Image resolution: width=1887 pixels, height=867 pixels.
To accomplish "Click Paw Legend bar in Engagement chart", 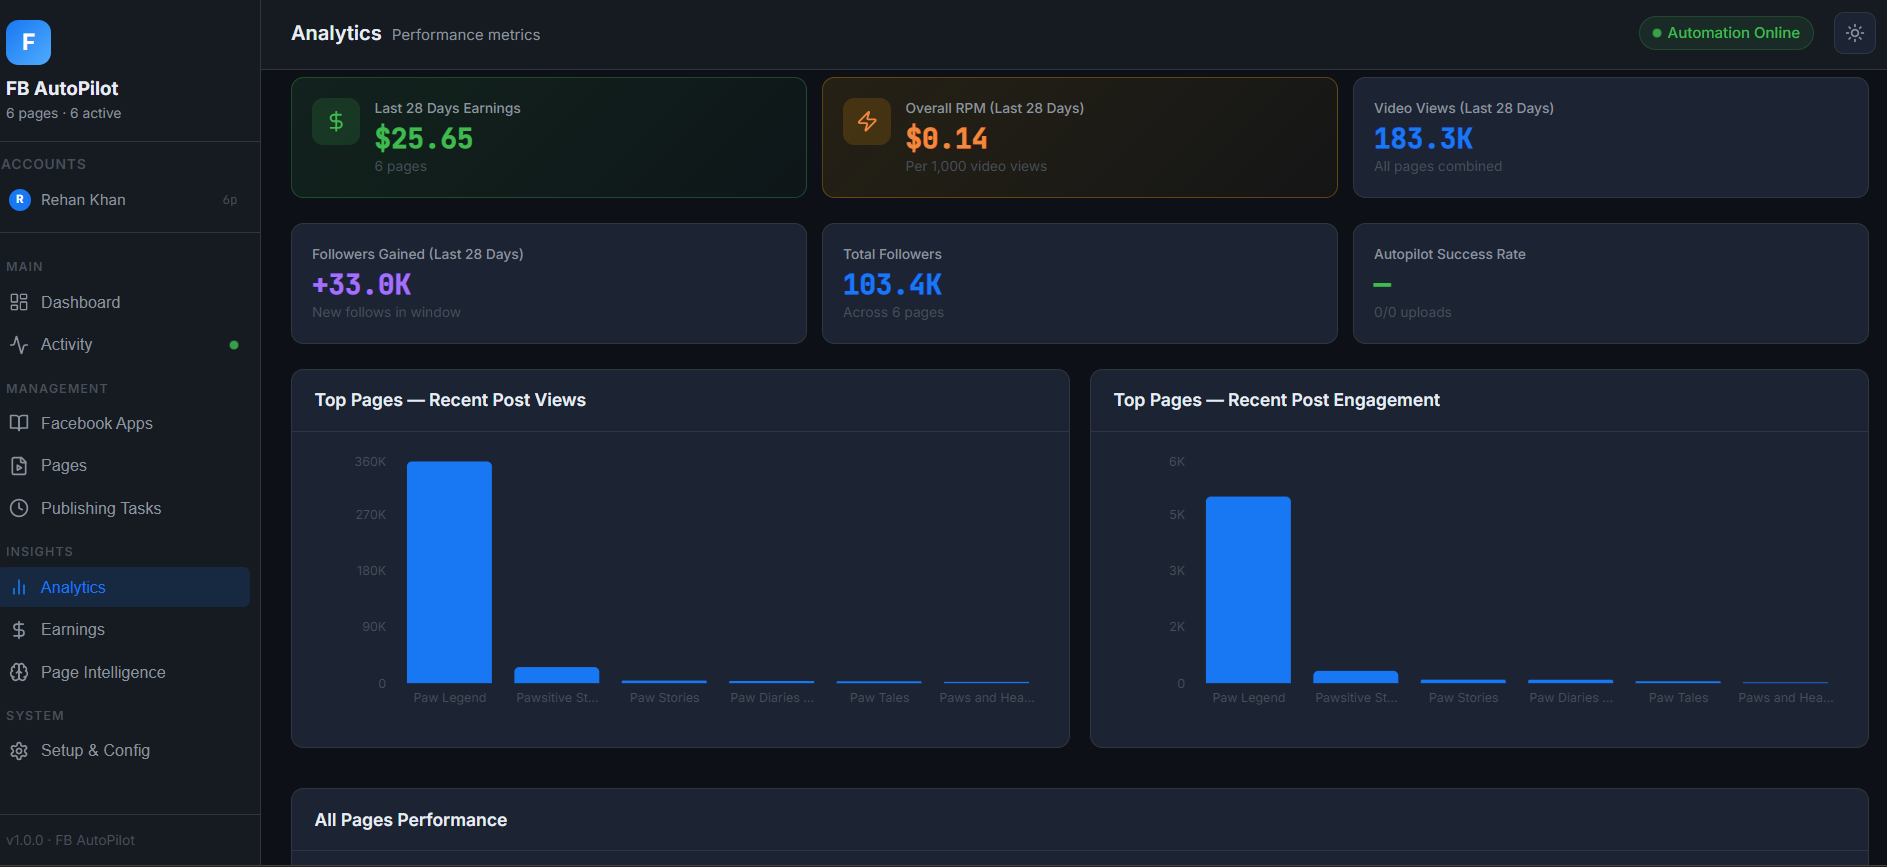I will [1248, 590].
